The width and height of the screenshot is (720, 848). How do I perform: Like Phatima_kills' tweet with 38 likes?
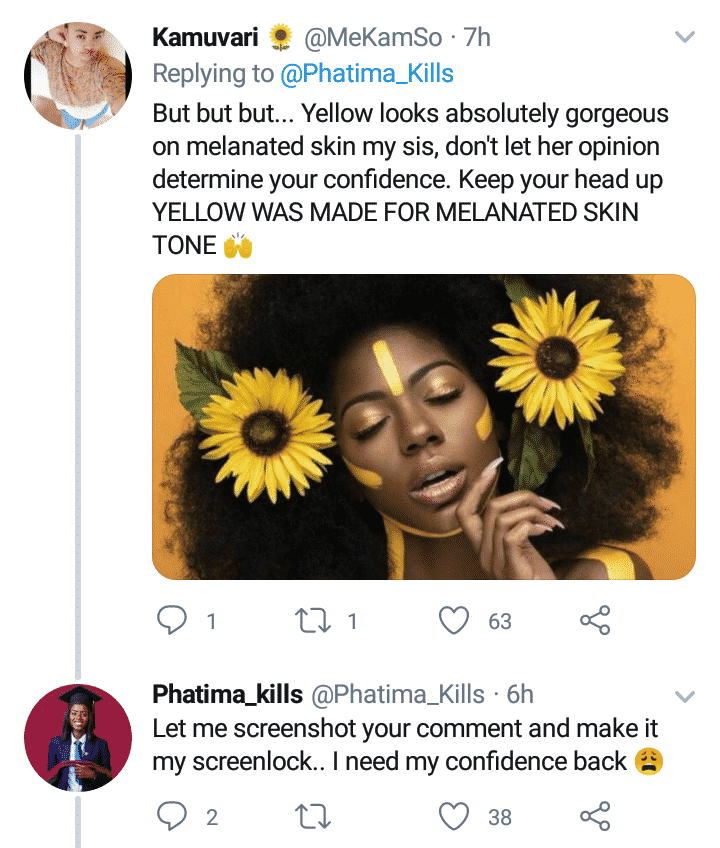(455, 817)
